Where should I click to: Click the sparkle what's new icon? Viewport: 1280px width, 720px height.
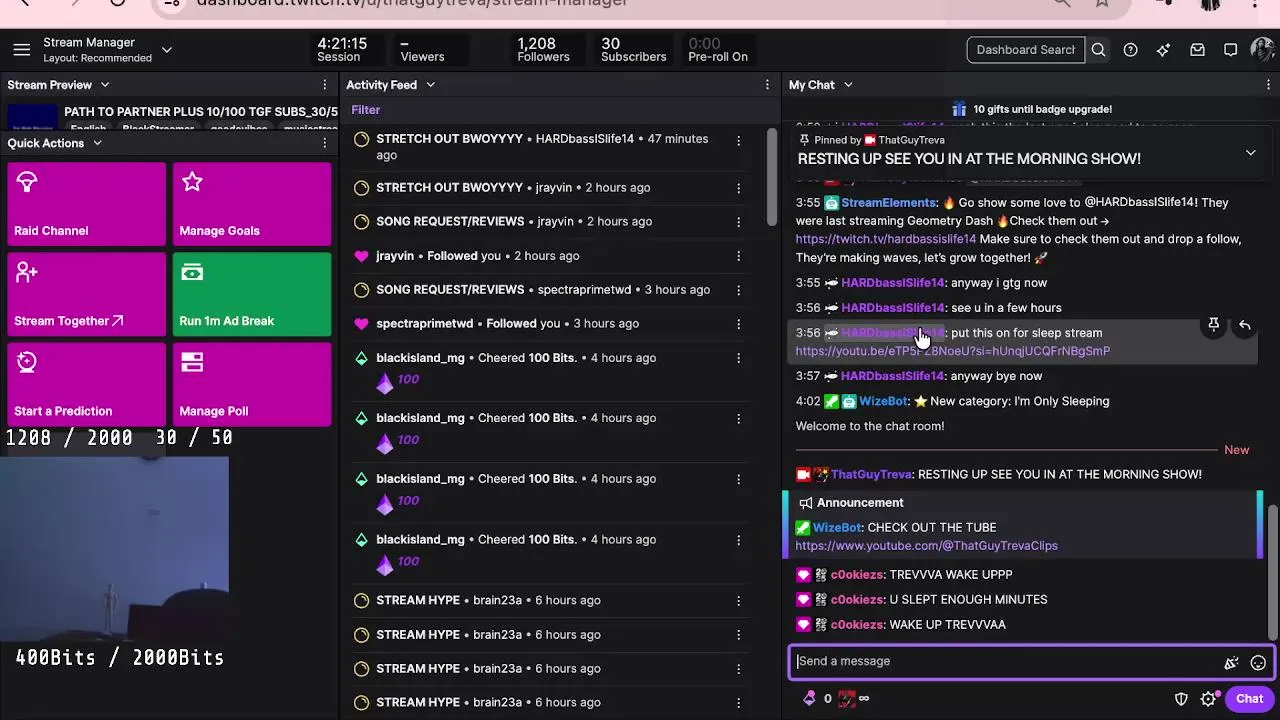(x=1163, y=50)
